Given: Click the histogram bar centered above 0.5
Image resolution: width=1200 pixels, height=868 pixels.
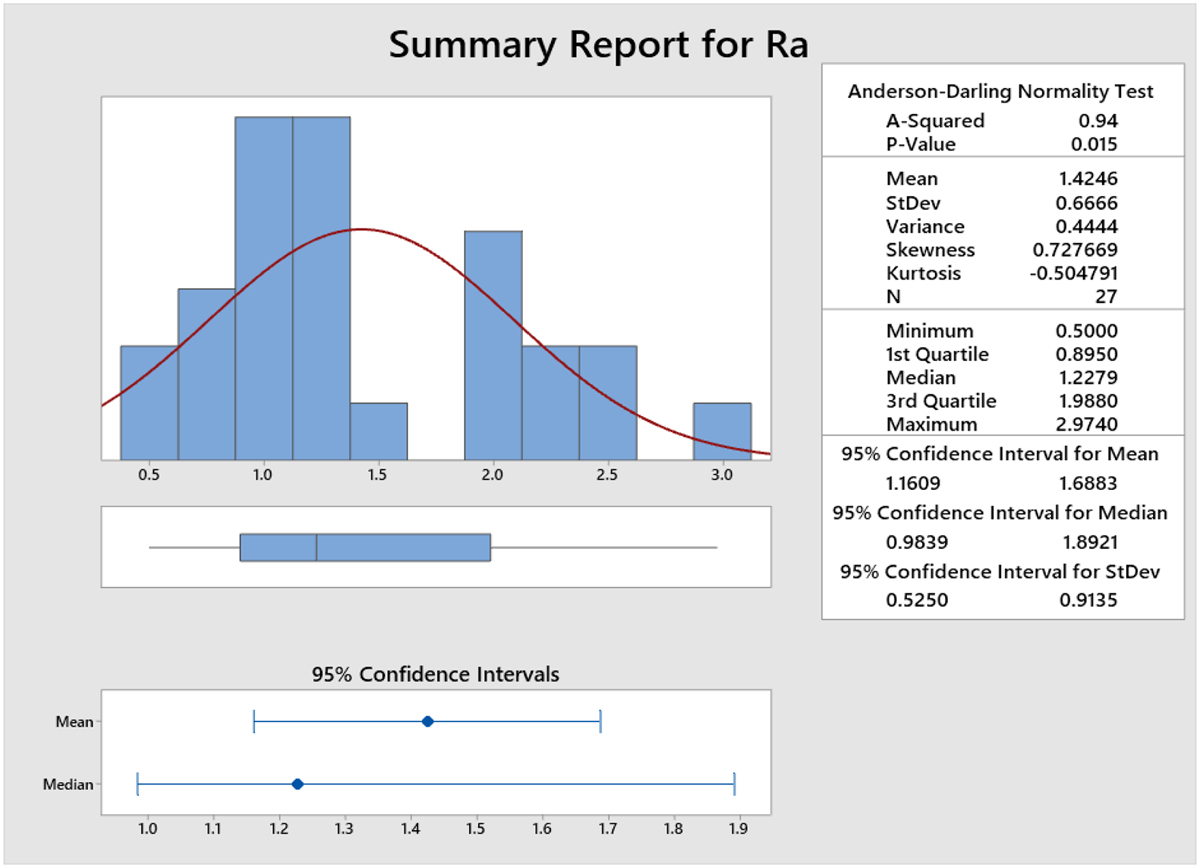Looking at the screenshot, I should [149, 402].
